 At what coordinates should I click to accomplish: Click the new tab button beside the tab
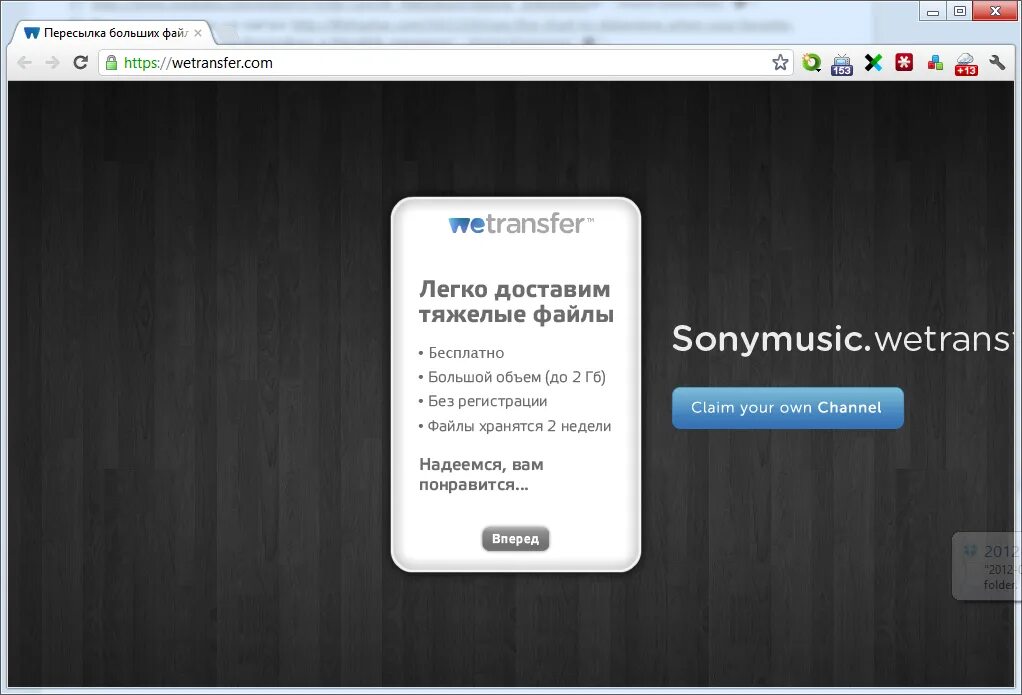click(226, 33)
